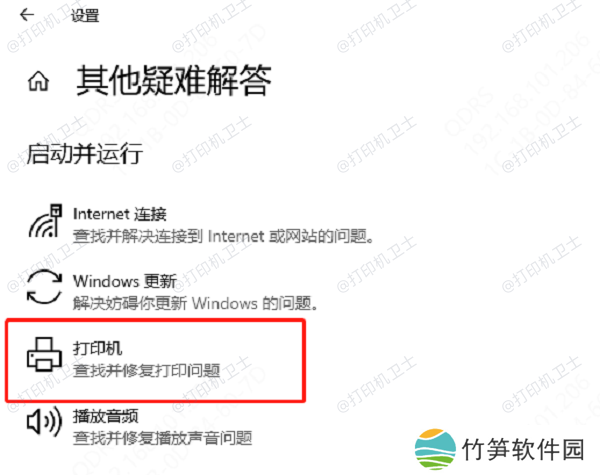This screenshot has height=475, width=600.
Task: Select the printer icon
Action: point(44,354)
